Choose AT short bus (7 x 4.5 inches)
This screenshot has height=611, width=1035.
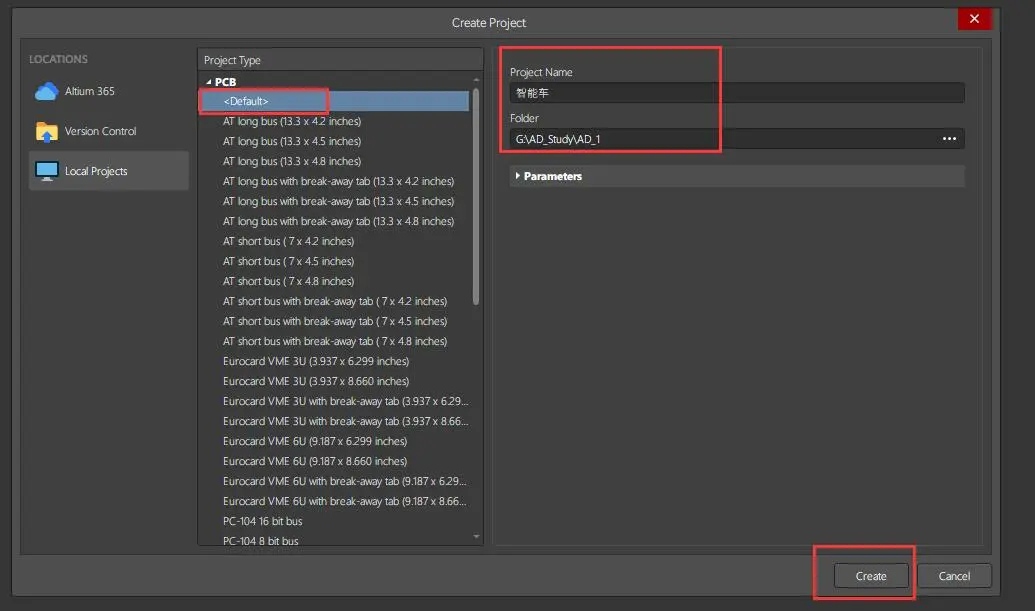coord(288,261)
